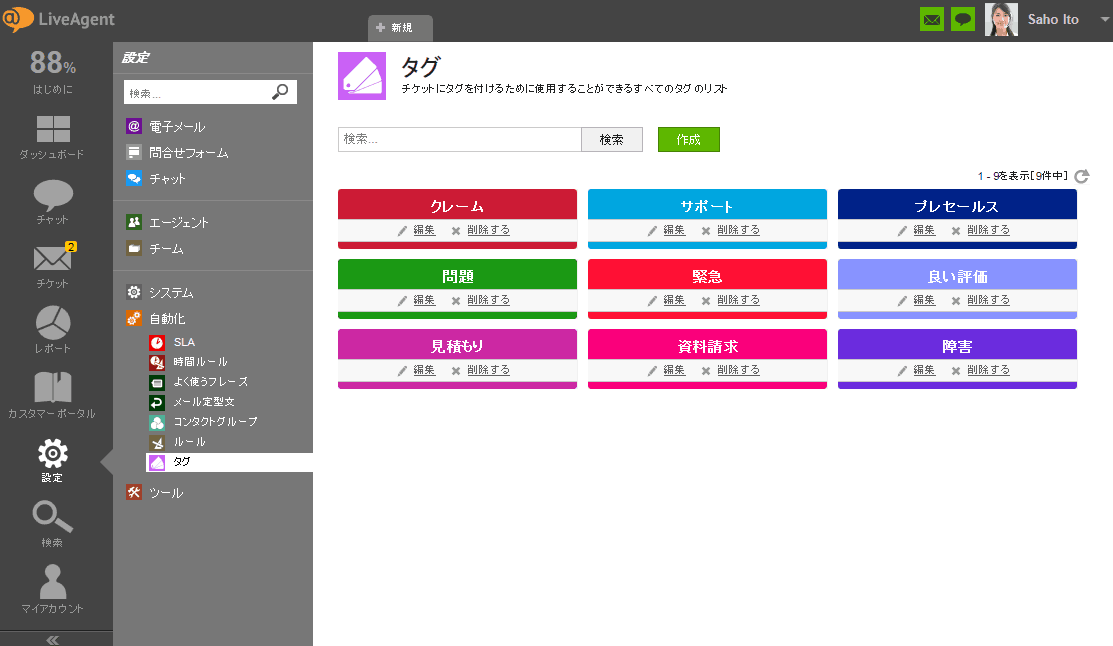Open My Account (マイアカウント) person icon
Screen dimensions: 1113x646
click(x=53, y=582)
